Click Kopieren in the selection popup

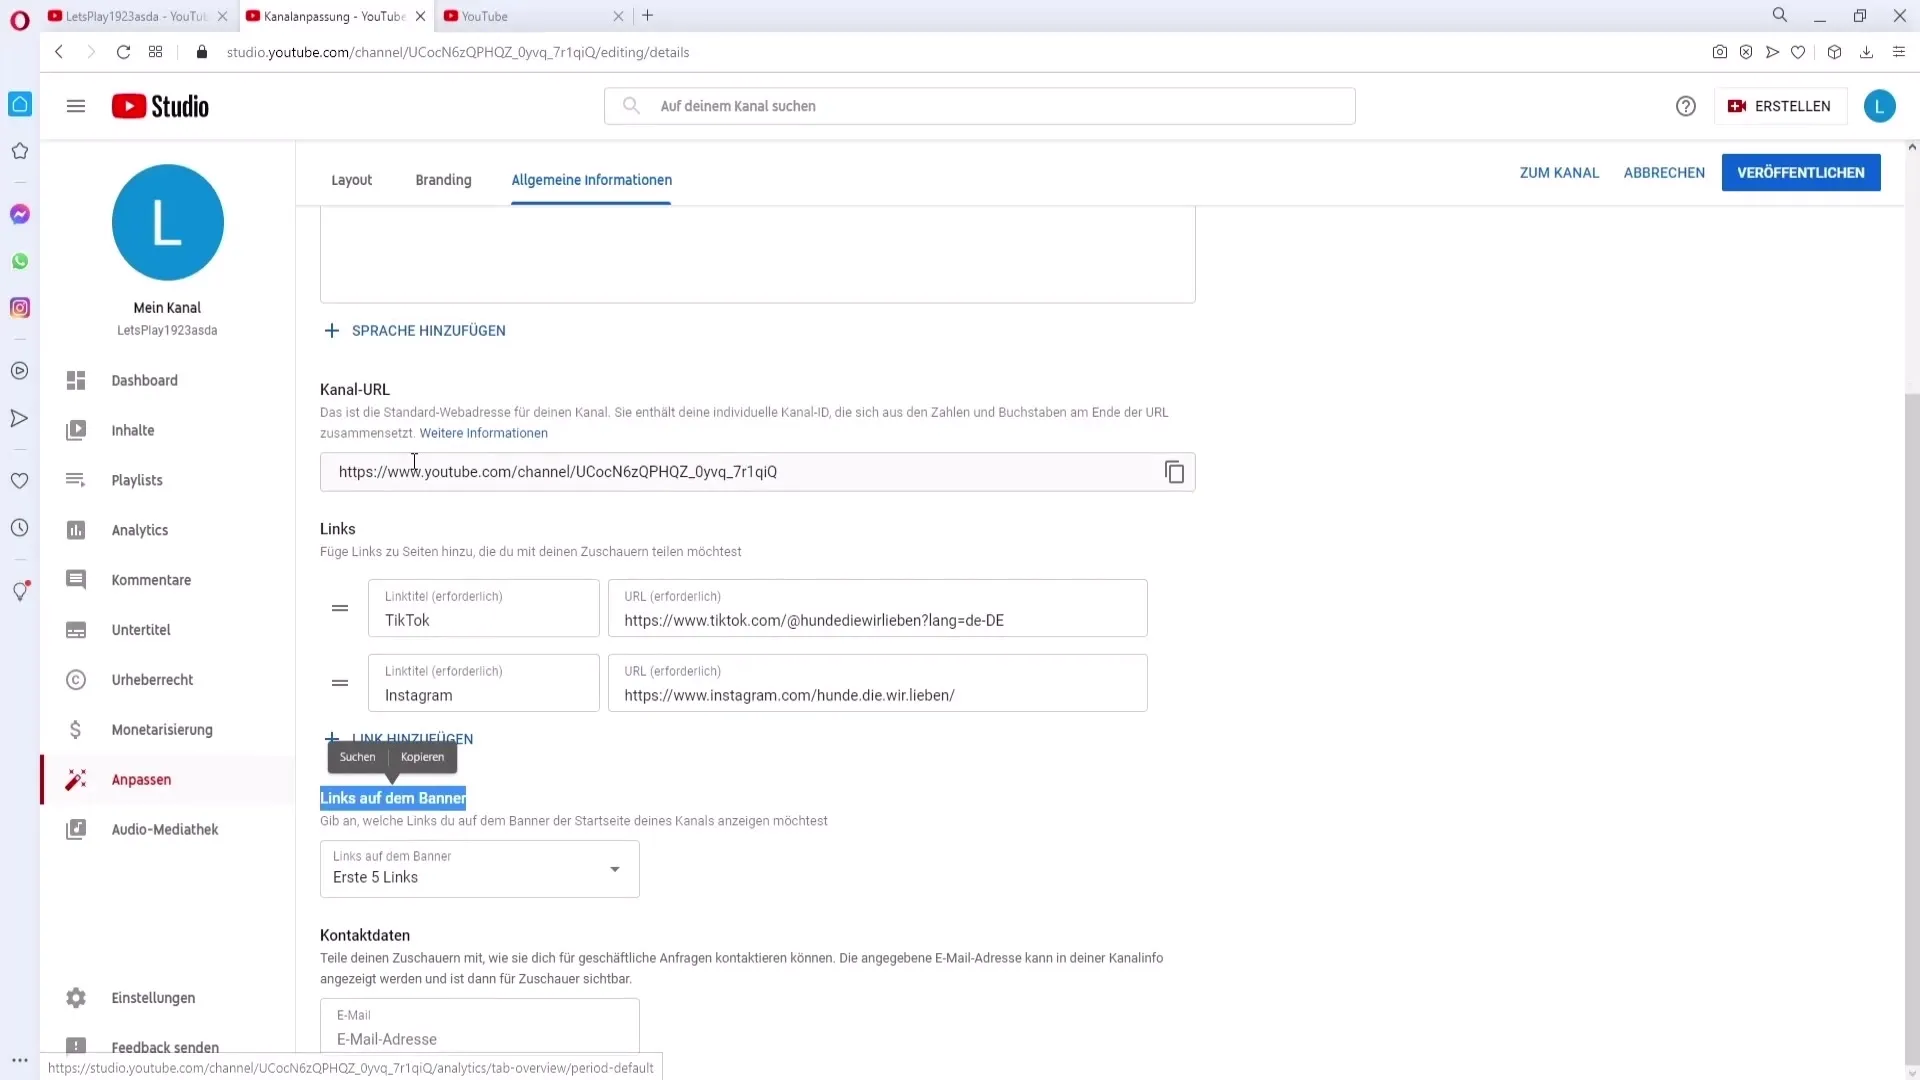pos(422,757)
